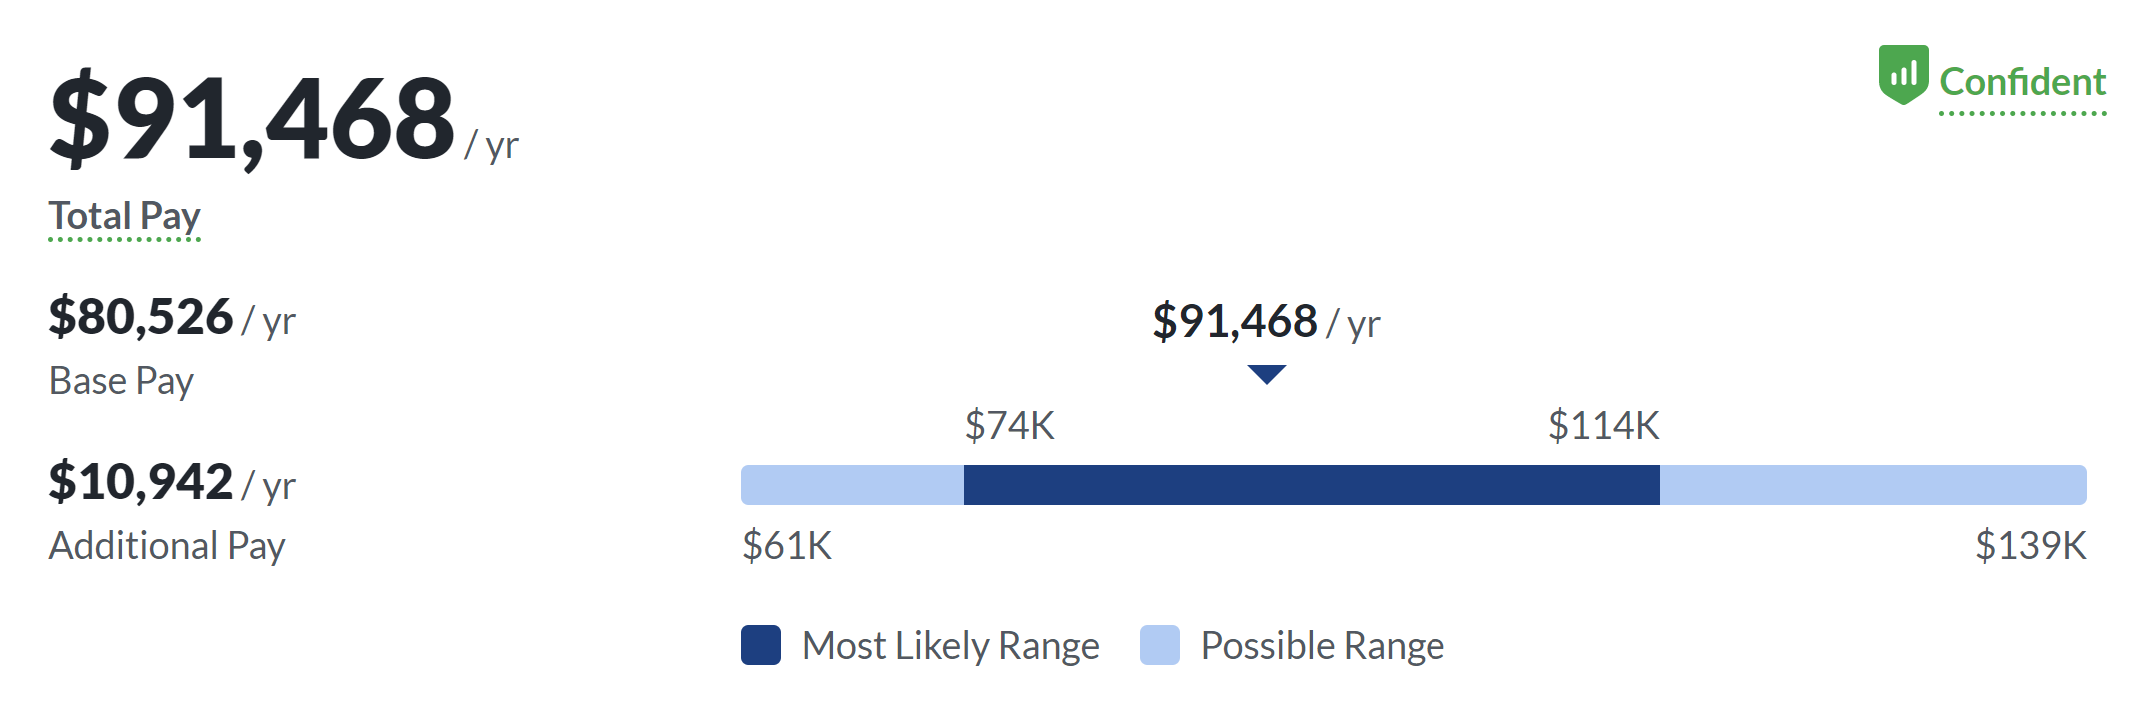Click the Confident confidence label
The width and height of the screenshot is (2154, 717).
click(2022, 82)
